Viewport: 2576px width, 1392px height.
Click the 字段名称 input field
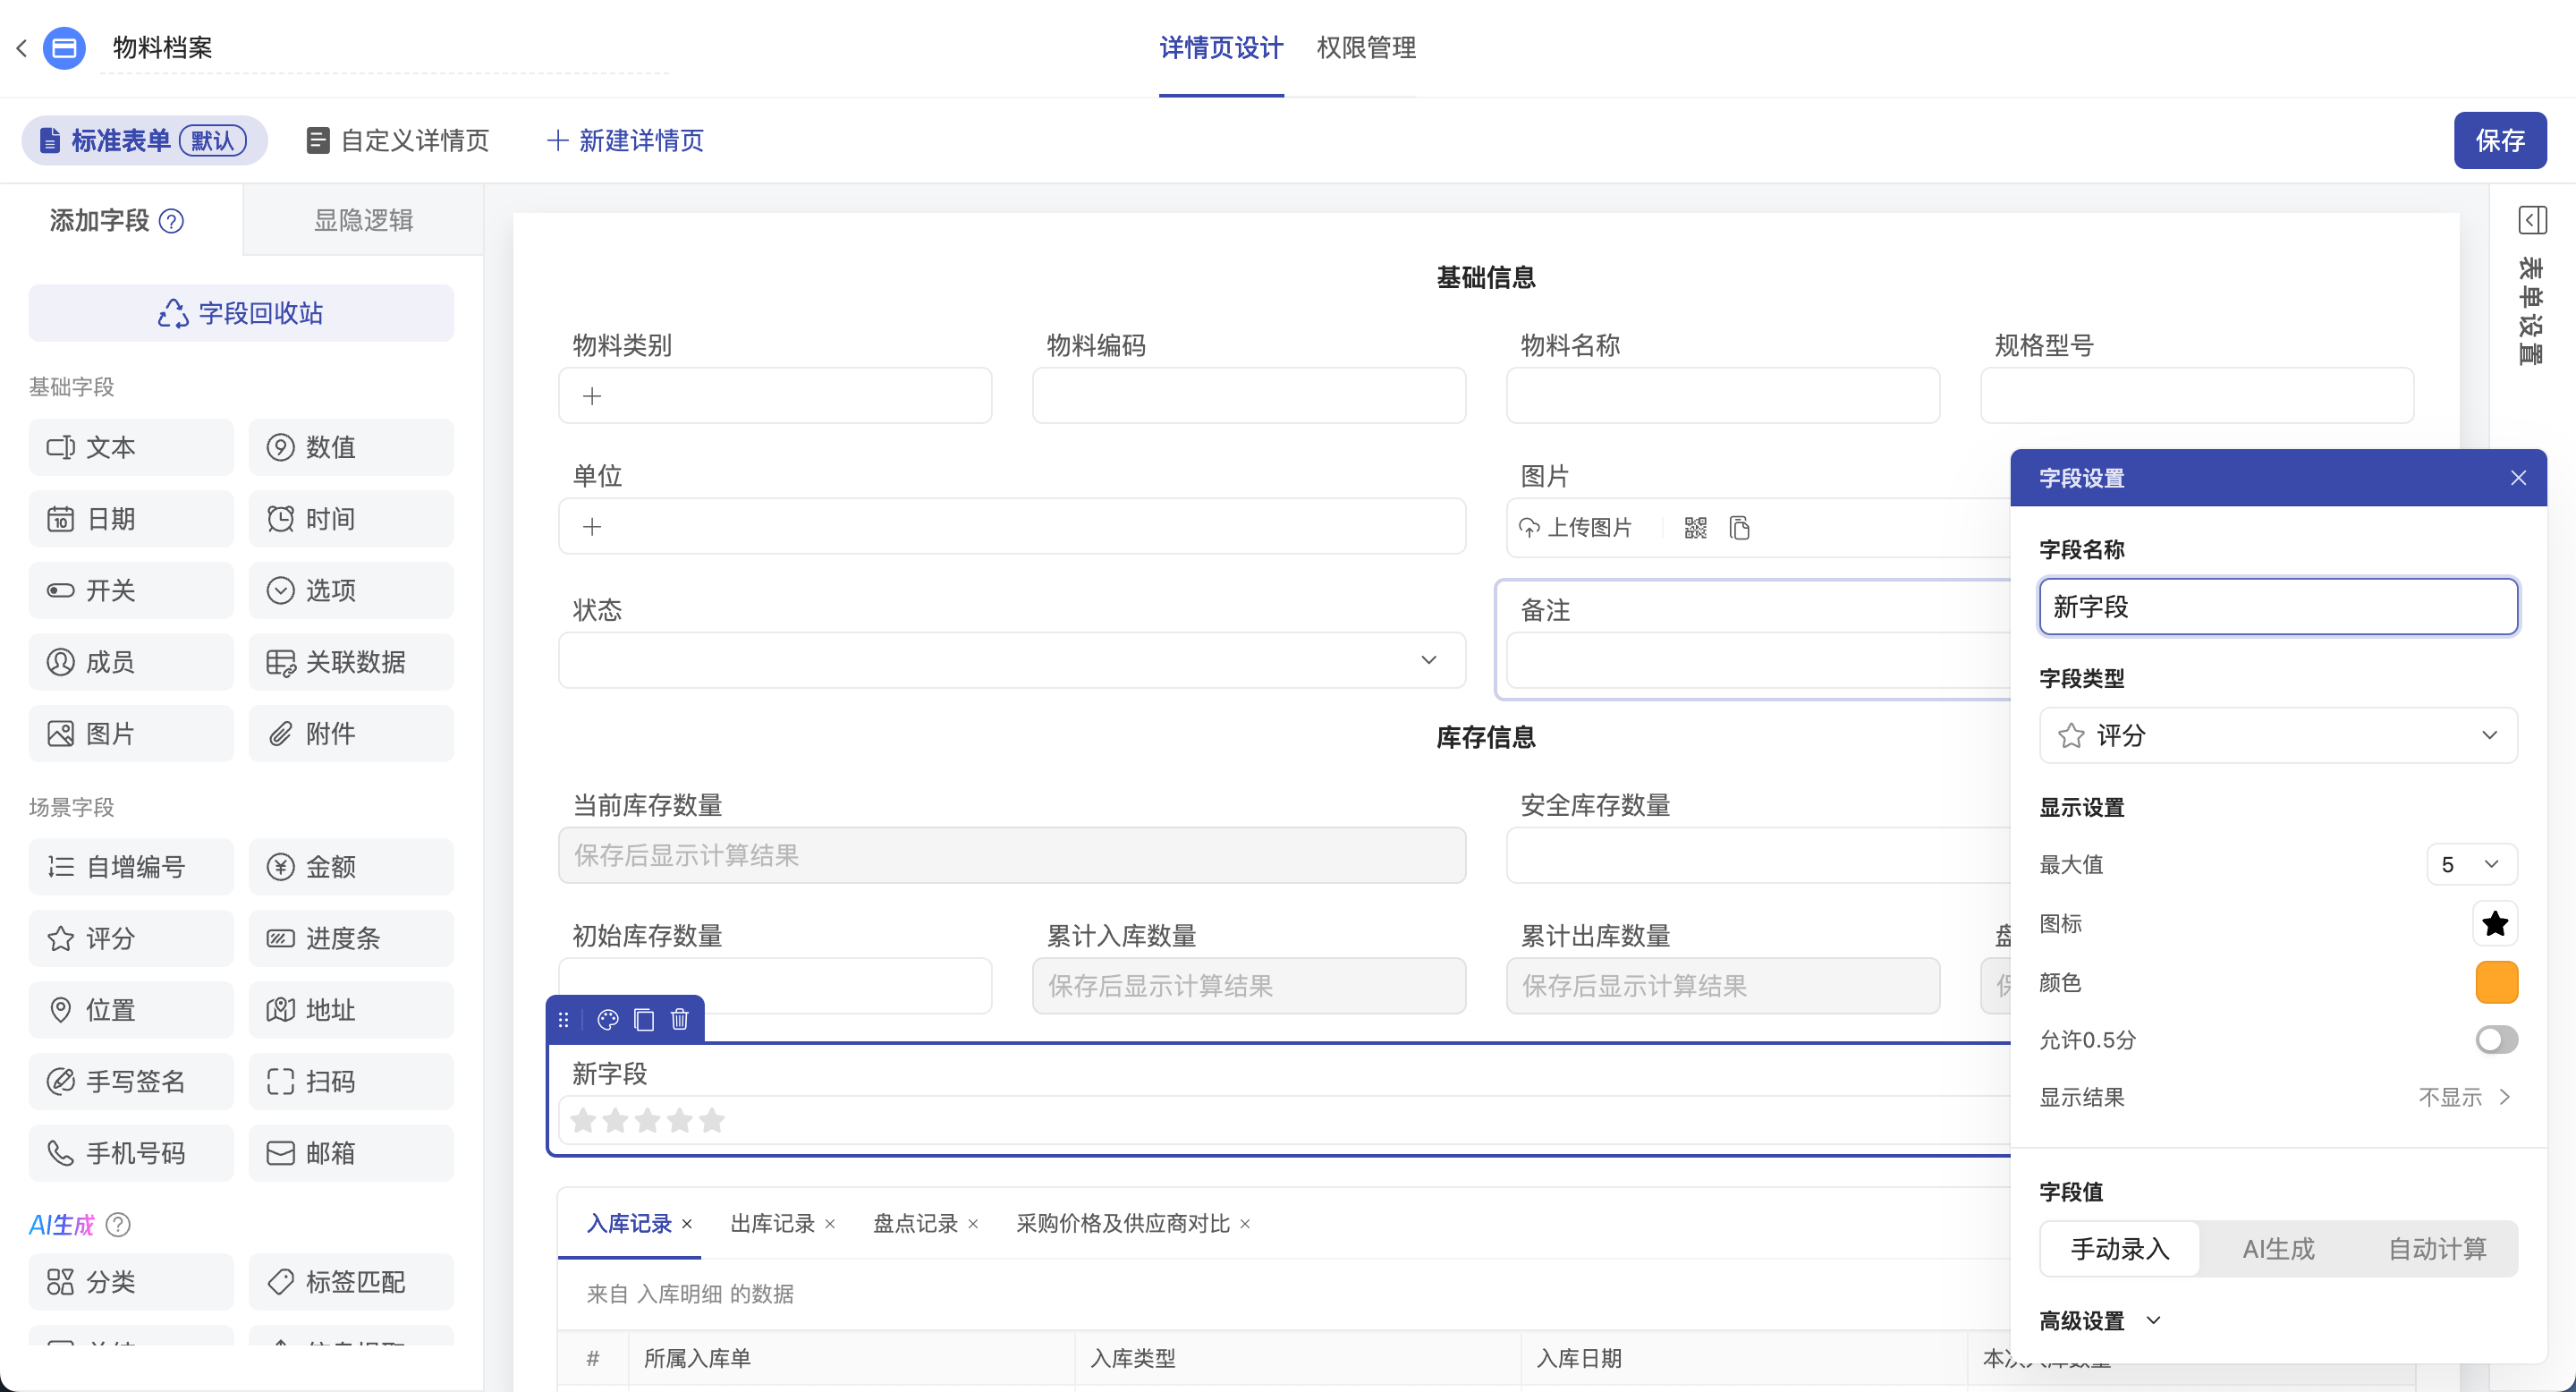tap(2278, 606)
